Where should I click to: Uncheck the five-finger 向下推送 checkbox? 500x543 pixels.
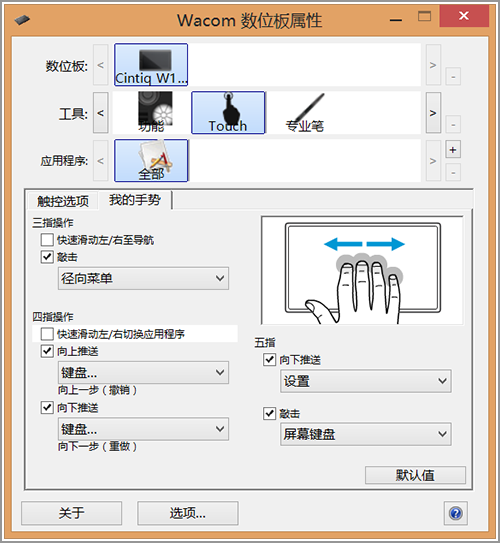pos(269,359)
